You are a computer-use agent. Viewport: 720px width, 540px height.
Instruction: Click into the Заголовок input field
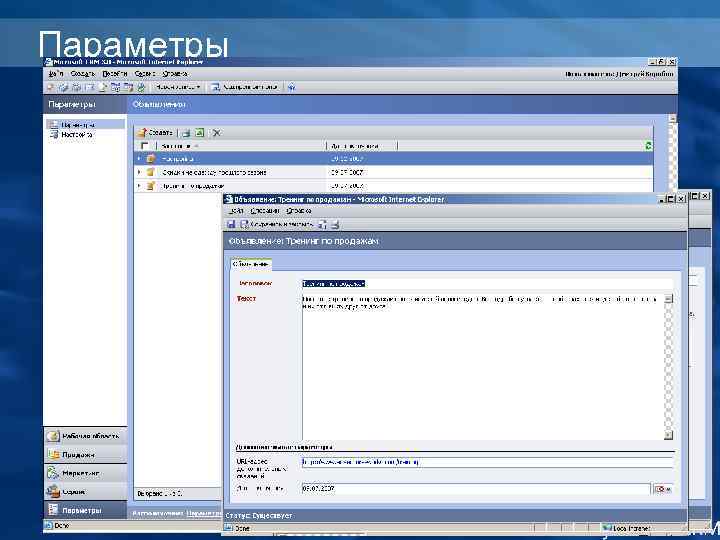(487, 284)
